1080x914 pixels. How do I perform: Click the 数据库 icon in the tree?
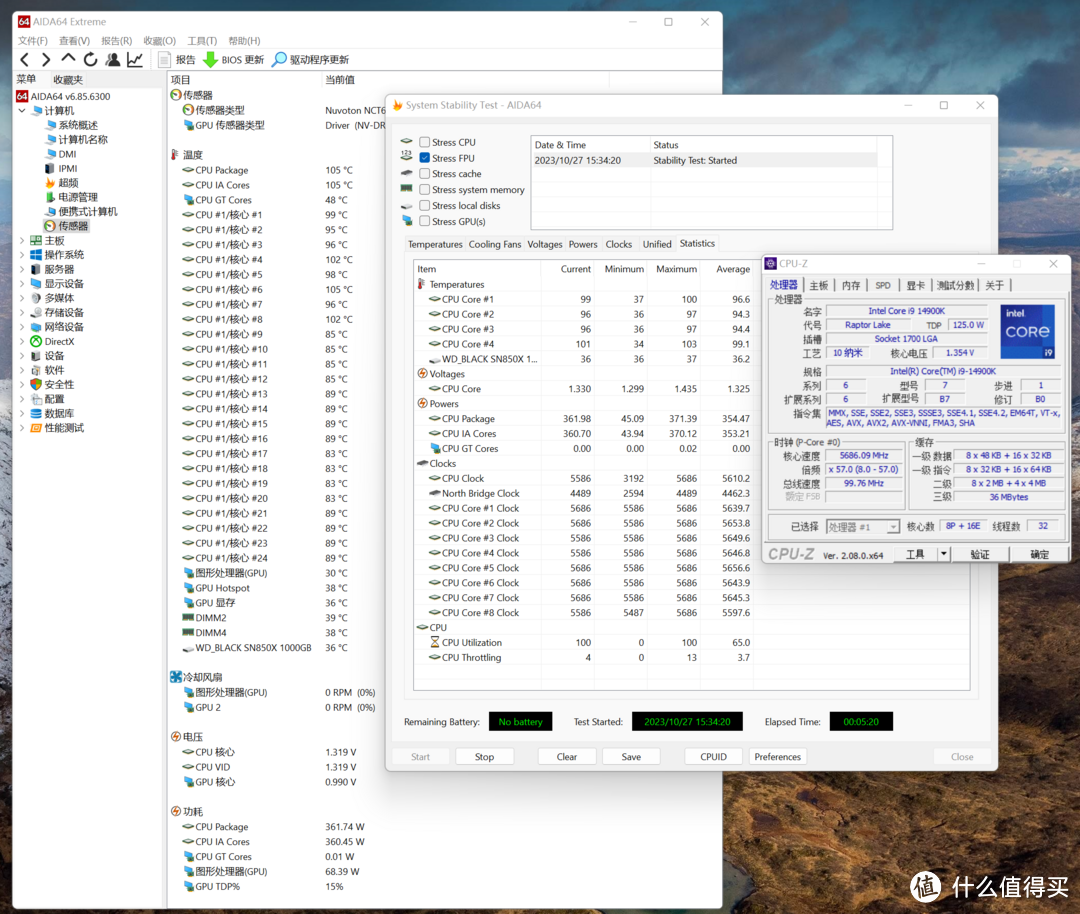coord(36,413)
